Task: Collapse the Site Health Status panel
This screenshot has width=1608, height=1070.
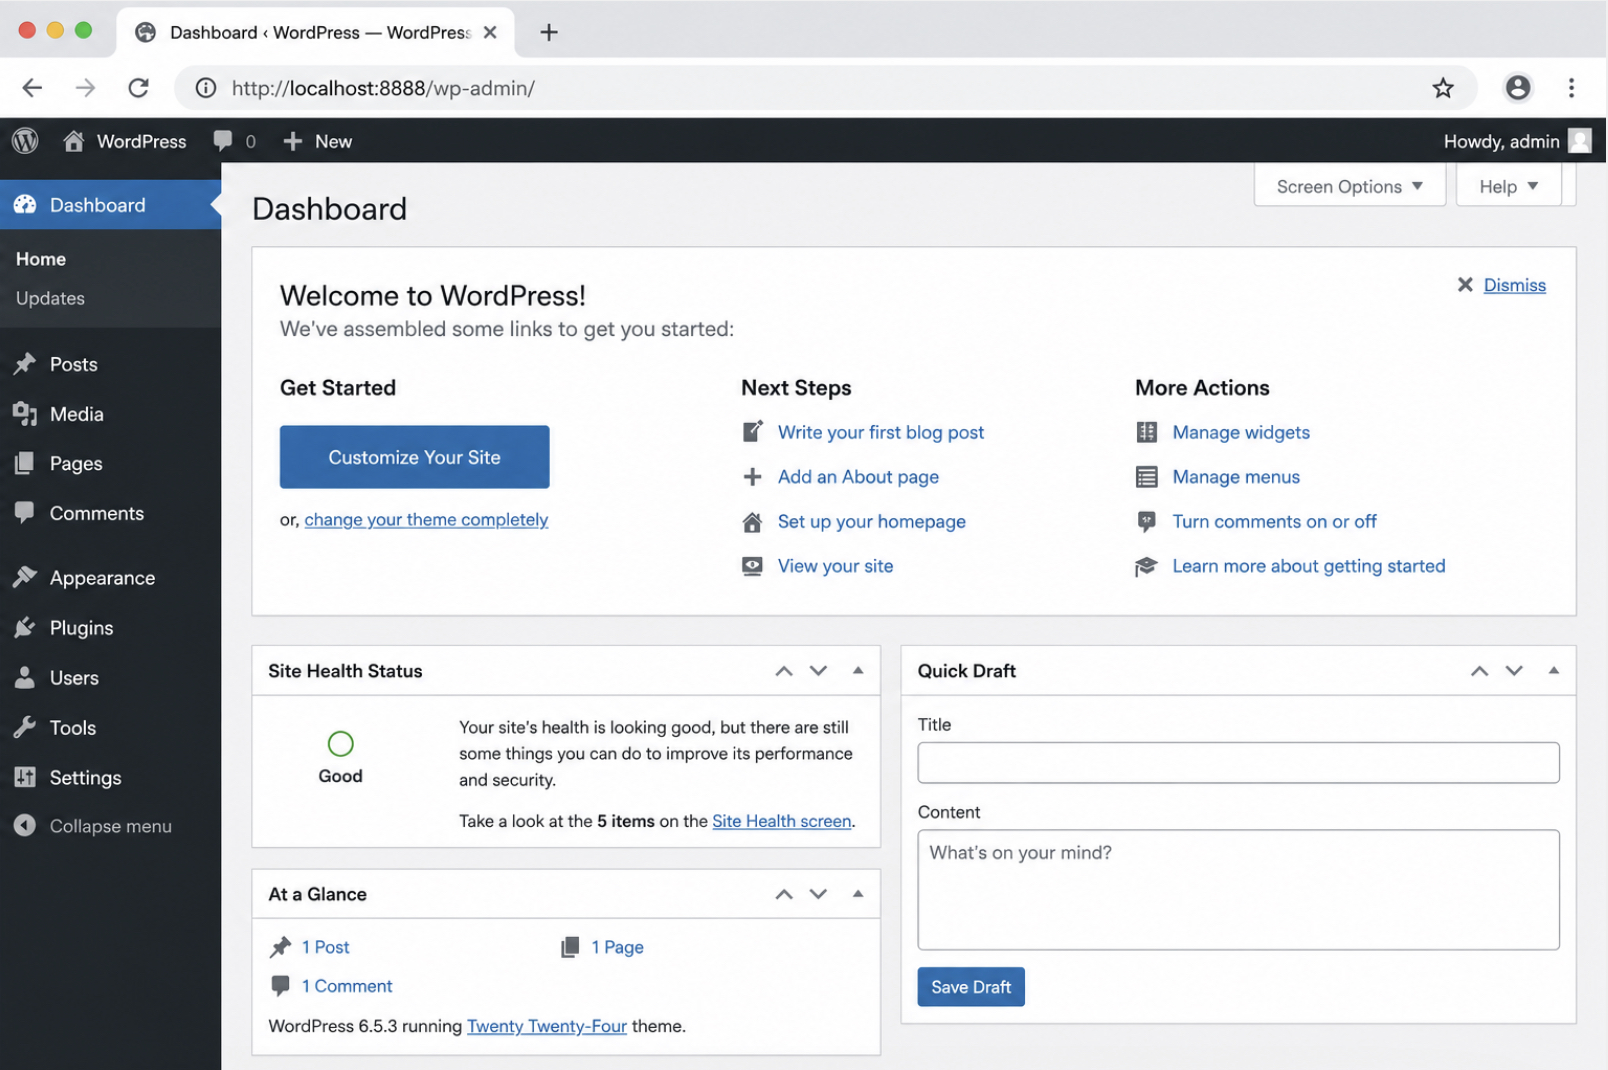Action: click(858, 670)
